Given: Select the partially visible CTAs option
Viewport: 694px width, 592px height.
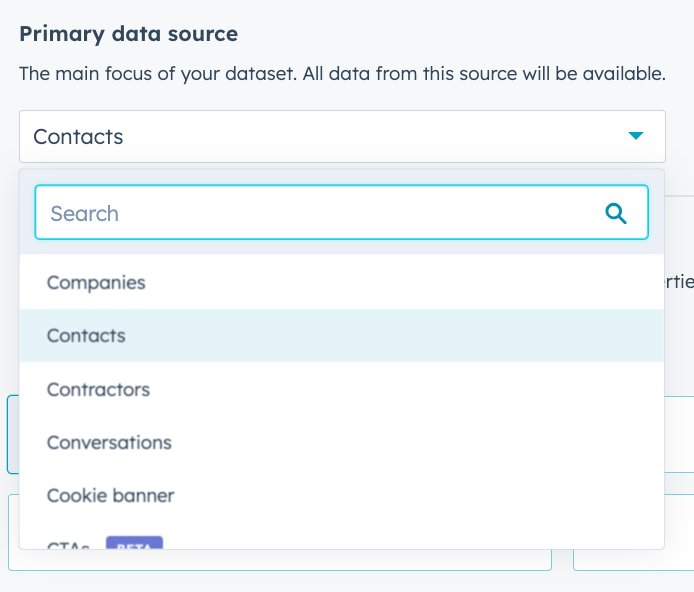Looking at the screenshot, I should tap(68, 545).
